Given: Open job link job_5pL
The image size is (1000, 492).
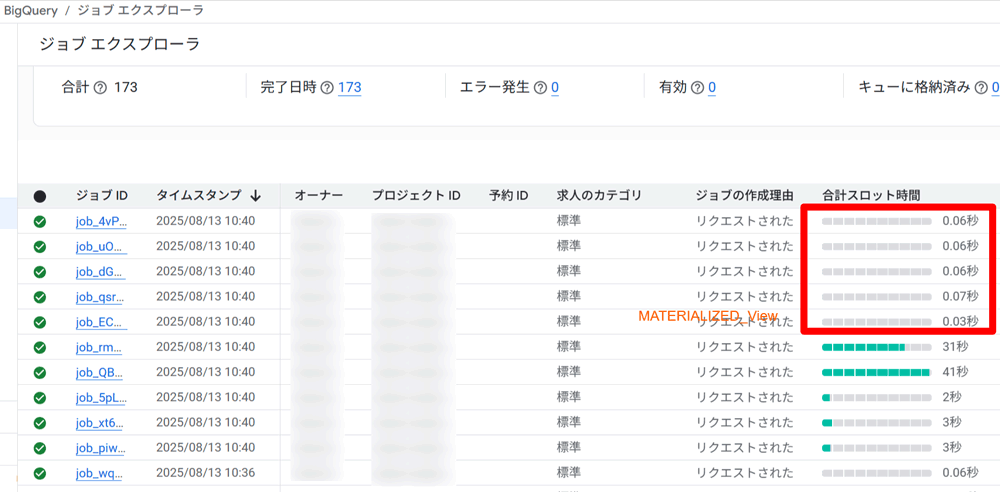Looking at the screenshot, I should (x=101, y=398).
